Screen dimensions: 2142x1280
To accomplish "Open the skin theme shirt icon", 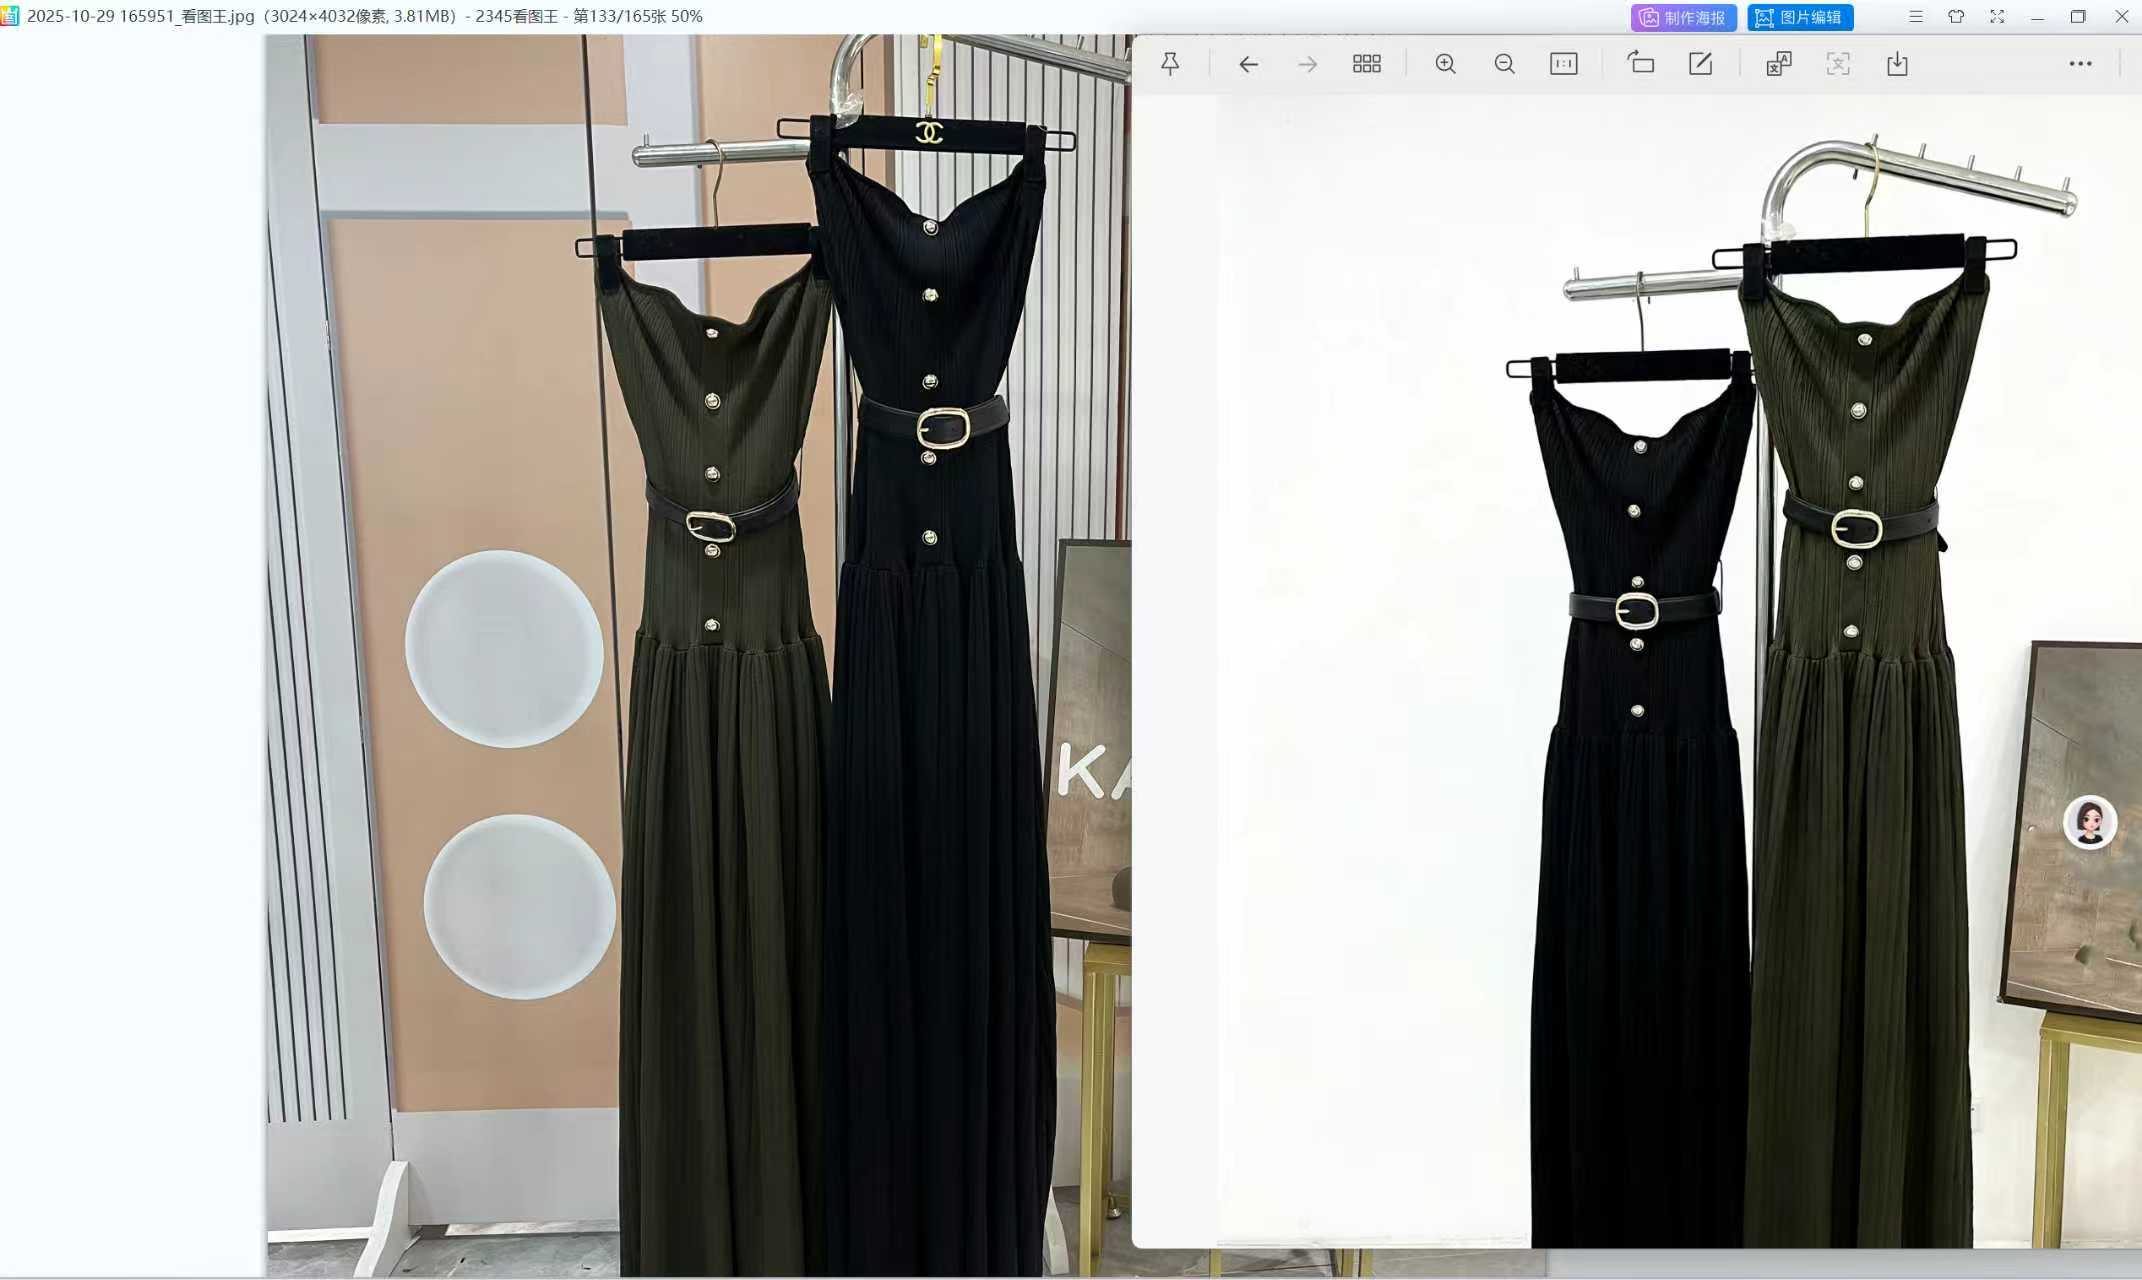I will pos(1956,17).
